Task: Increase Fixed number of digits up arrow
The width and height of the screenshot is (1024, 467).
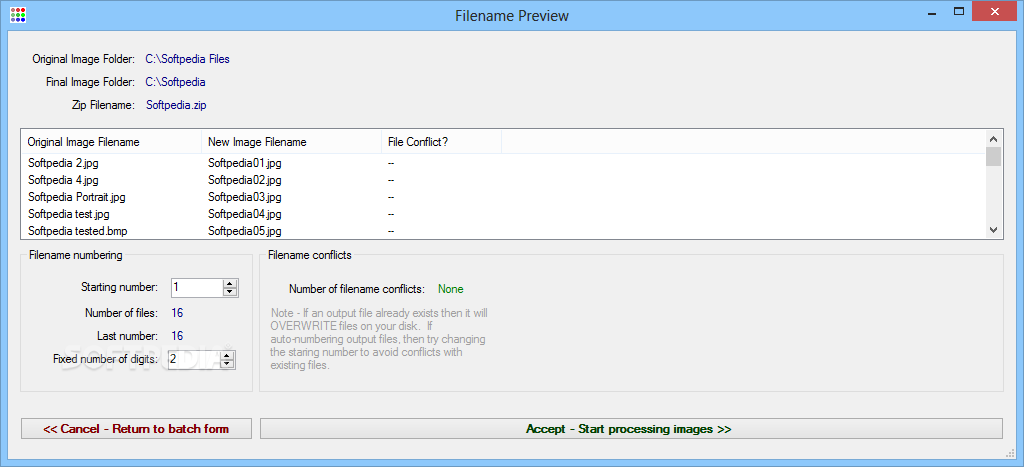Action: pyautogui.click(x=227, y=356)
